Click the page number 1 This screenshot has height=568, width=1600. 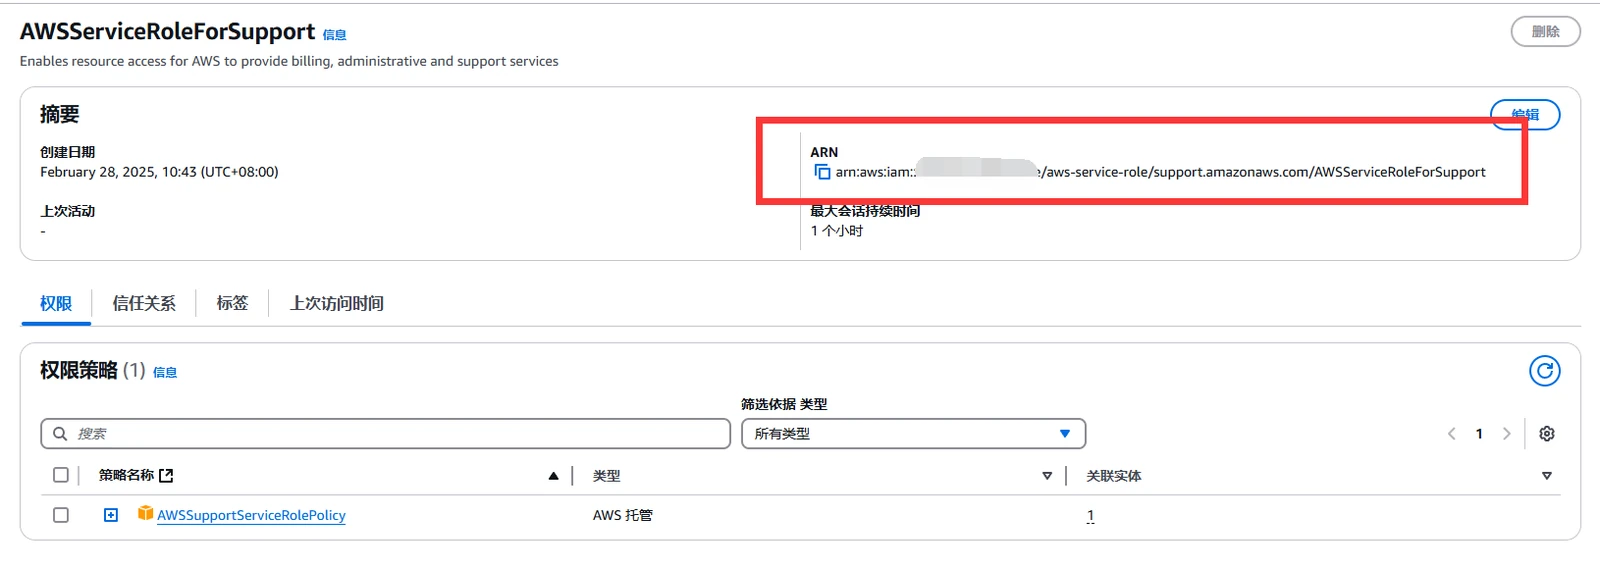[1479, 433]
